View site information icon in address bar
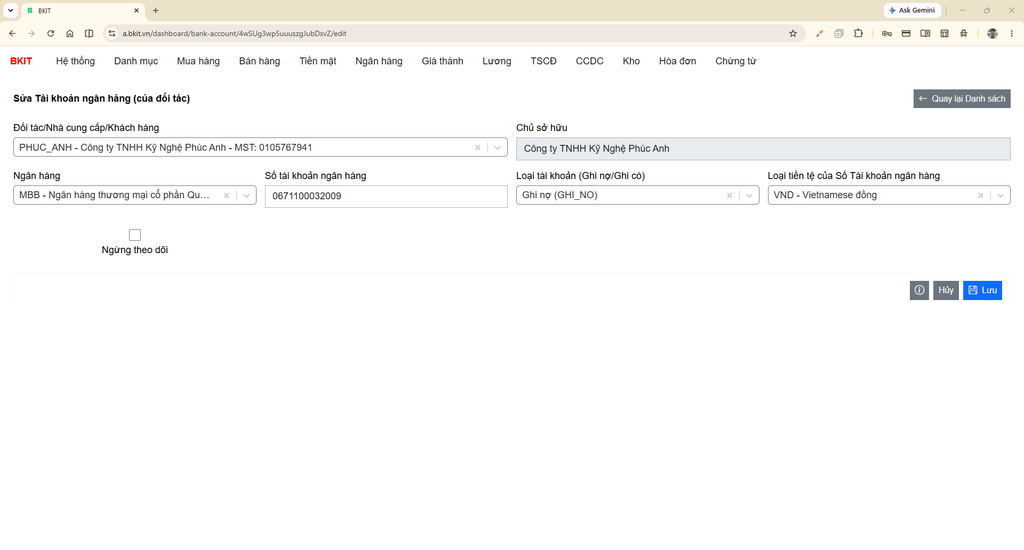 112,33
